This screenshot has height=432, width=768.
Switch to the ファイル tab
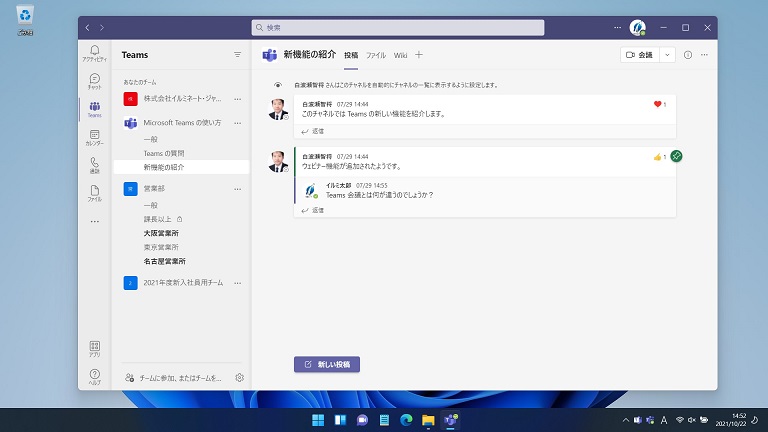376,55
